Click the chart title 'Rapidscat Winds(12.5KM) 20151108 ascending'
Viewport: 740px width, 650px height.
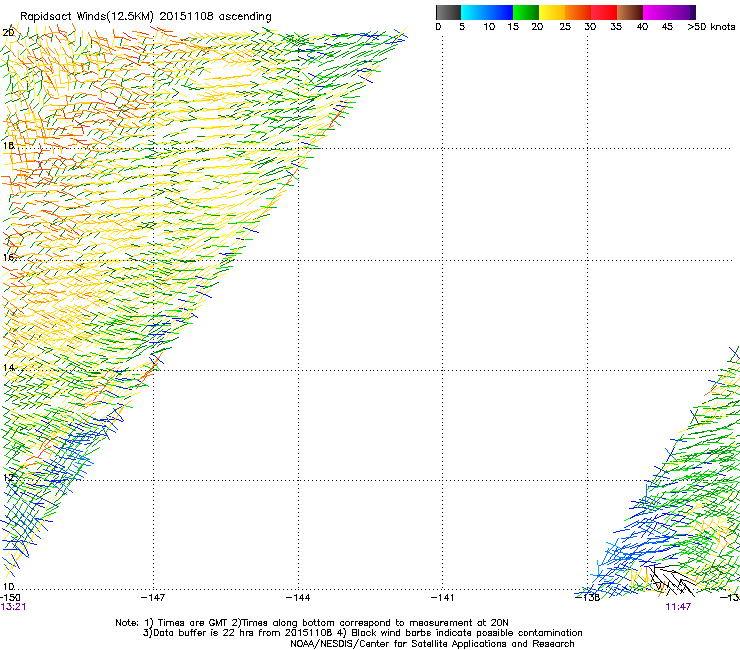(x=146, y=17)
